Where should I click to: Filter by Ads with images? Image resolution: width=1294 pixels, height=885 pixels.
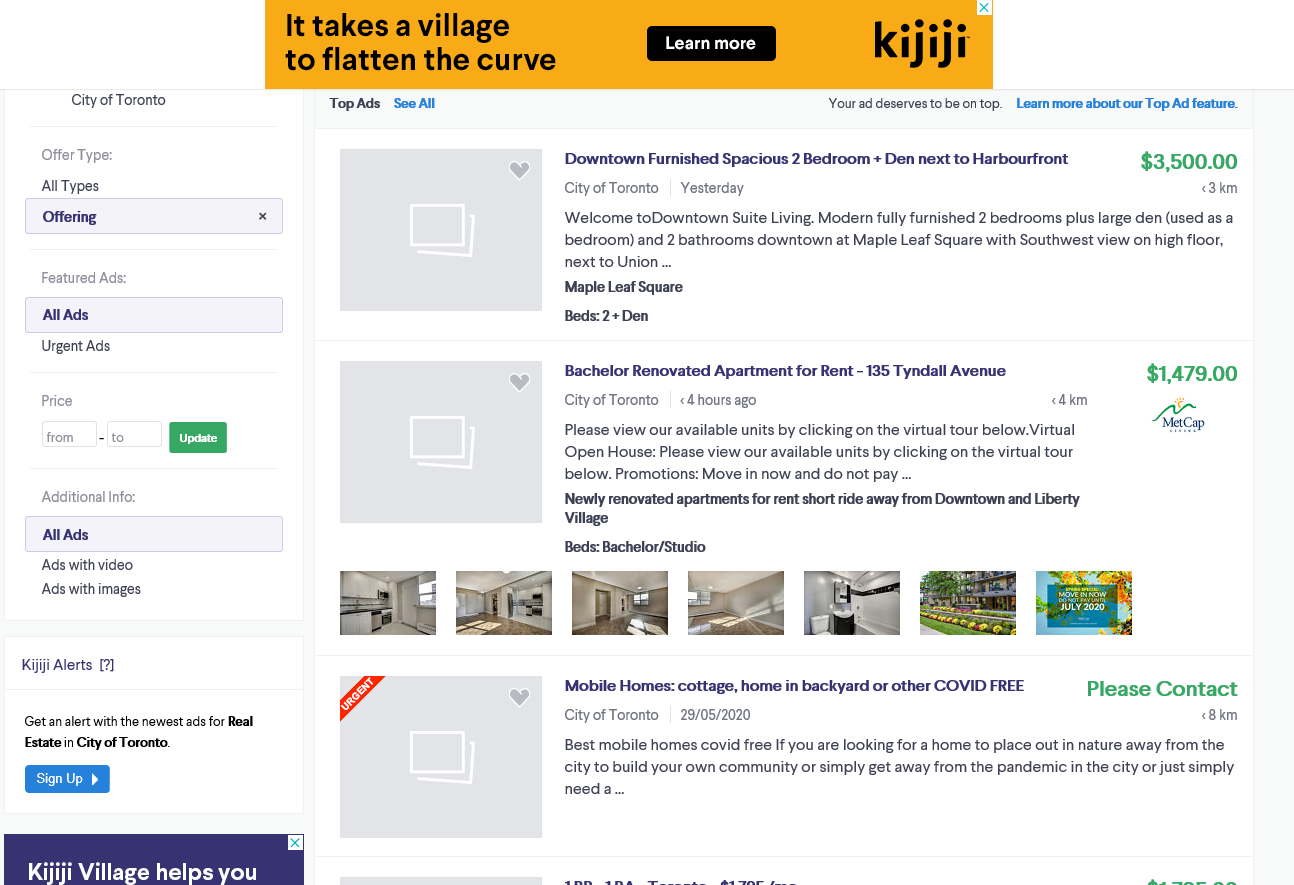[x=91, y=589]
